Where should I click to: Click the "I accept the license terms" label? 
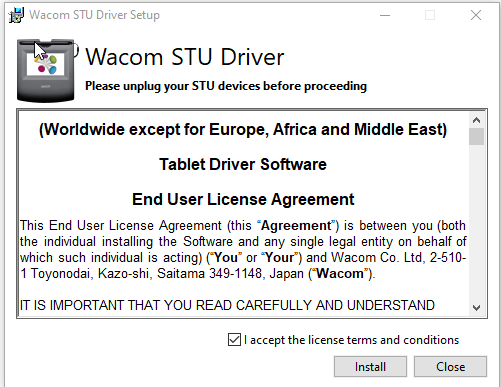[x=351, y=340]
